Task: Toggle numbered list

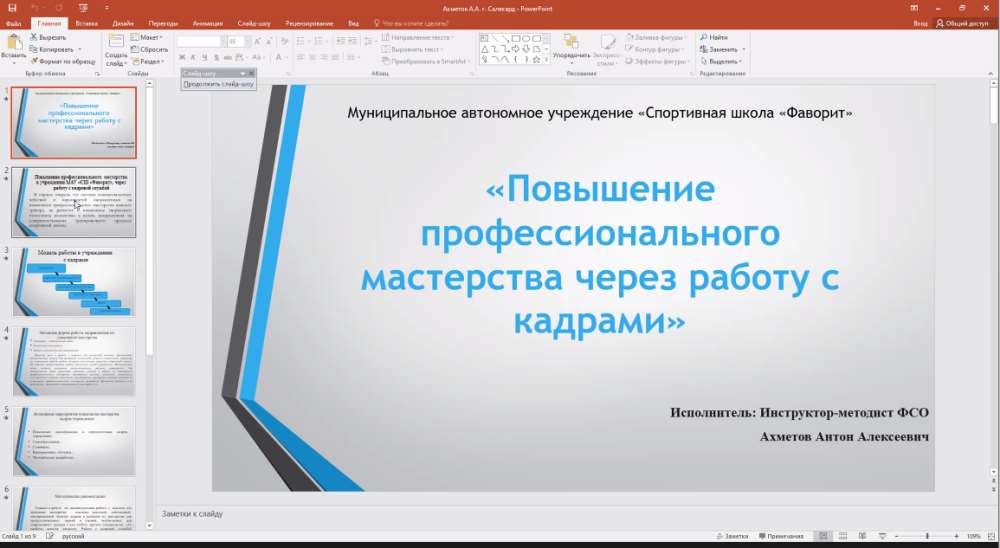Action: pos(318,41)
